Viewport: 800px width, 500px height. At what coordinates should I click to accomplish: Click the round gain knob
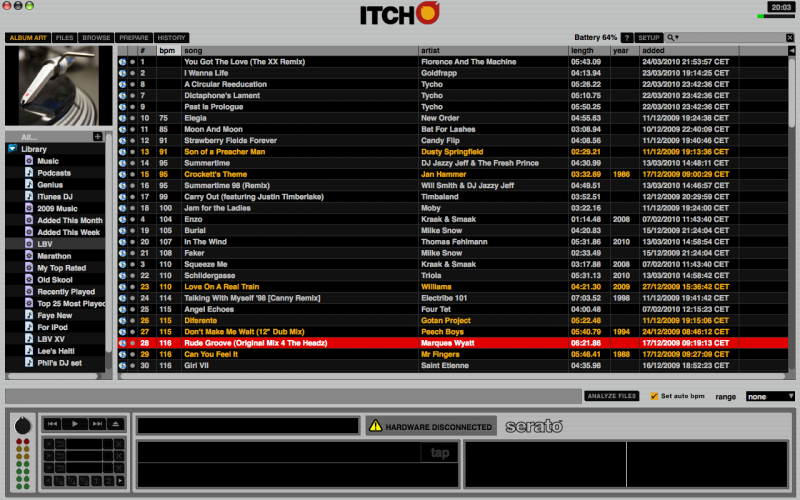point(22,426)
